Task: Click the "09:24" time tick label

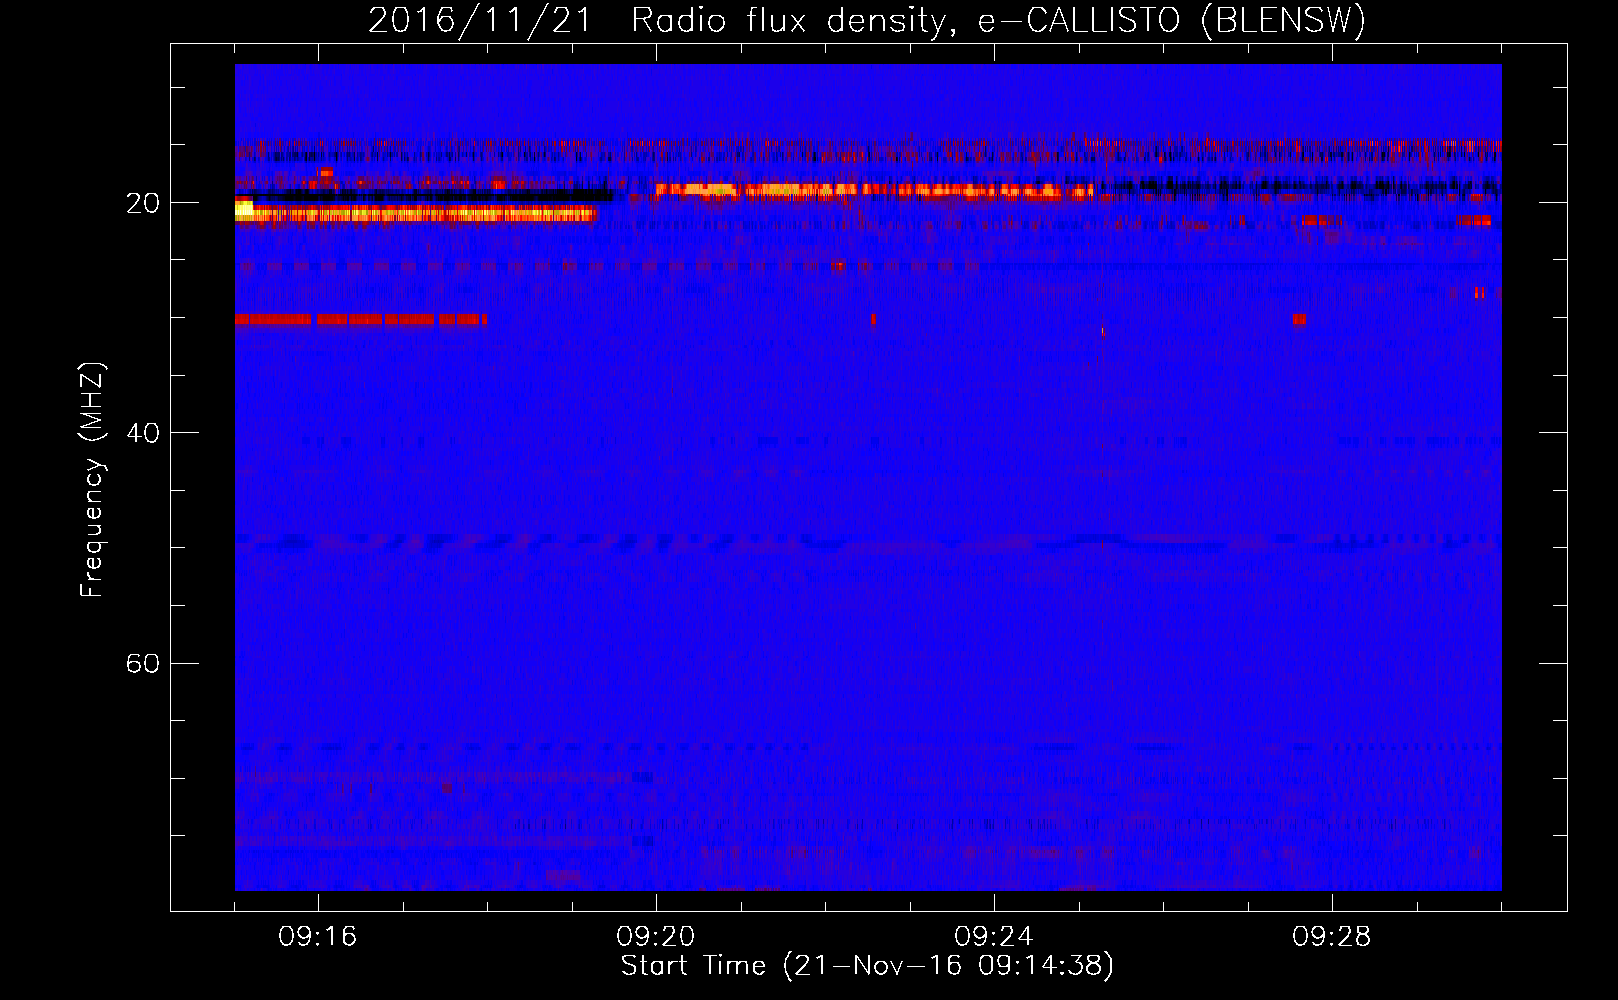Action: pos(993,936)
